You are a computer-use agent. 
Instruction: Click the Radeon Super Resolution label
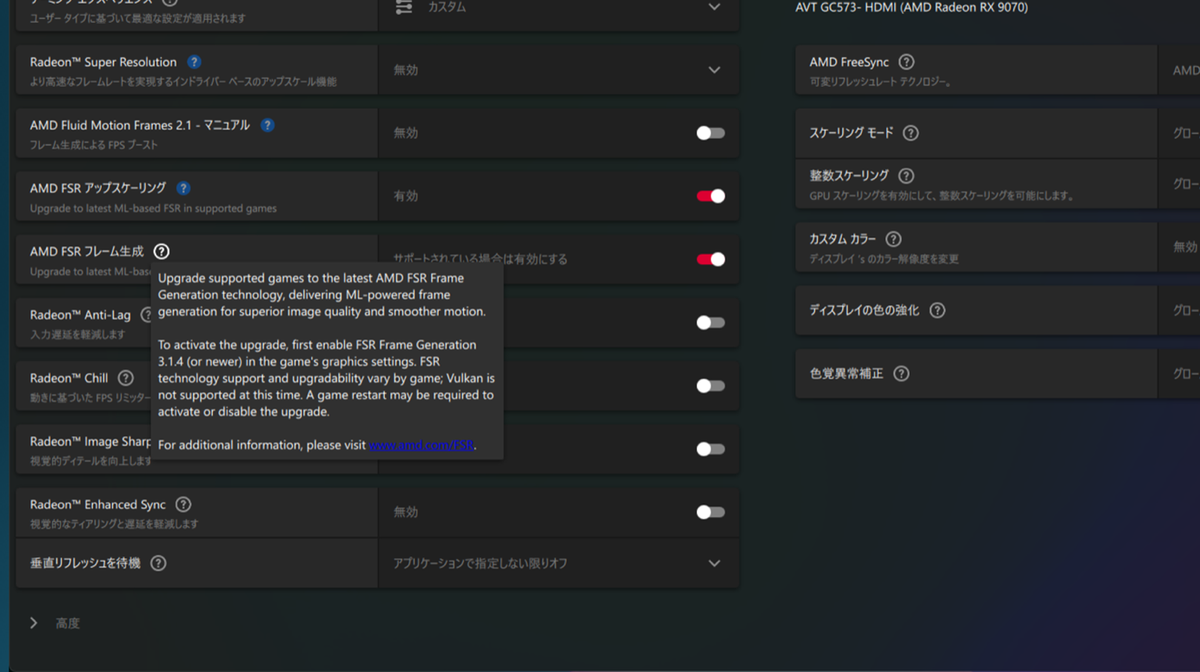[103, 62]
